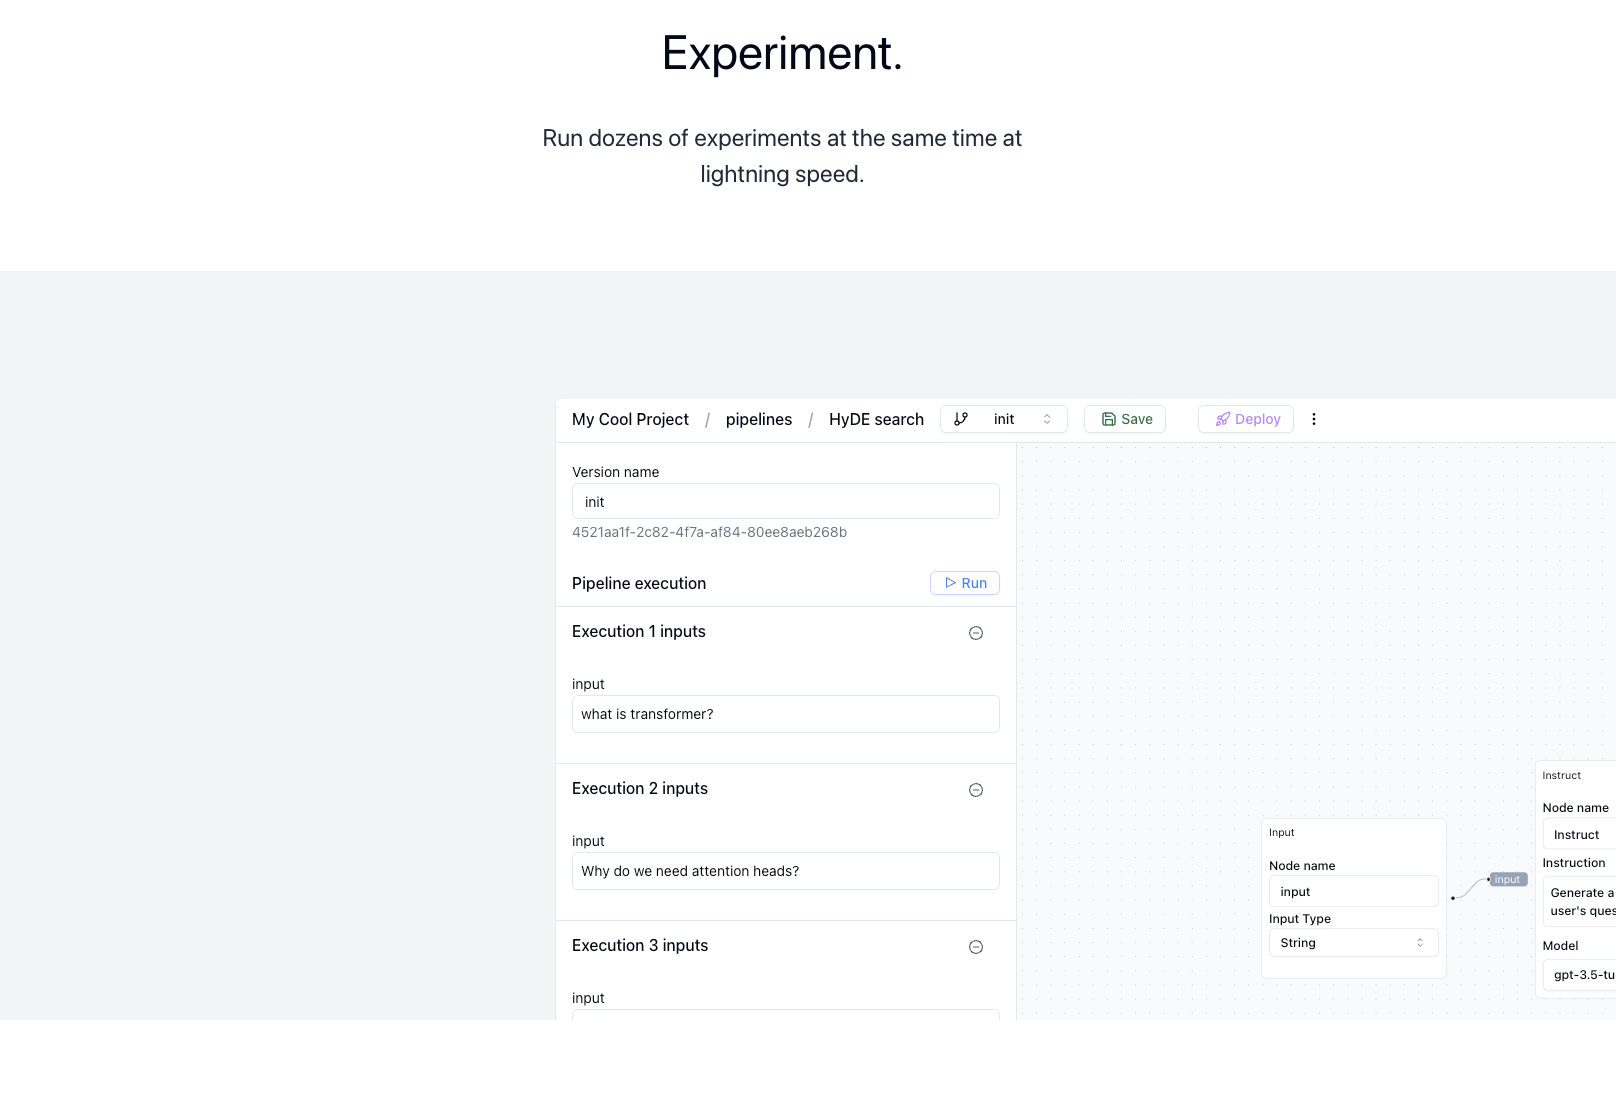The width and height of the screenshot is (1616, 1098).
Task: Run the pipeline execution
Action: [x=965, y=583]
